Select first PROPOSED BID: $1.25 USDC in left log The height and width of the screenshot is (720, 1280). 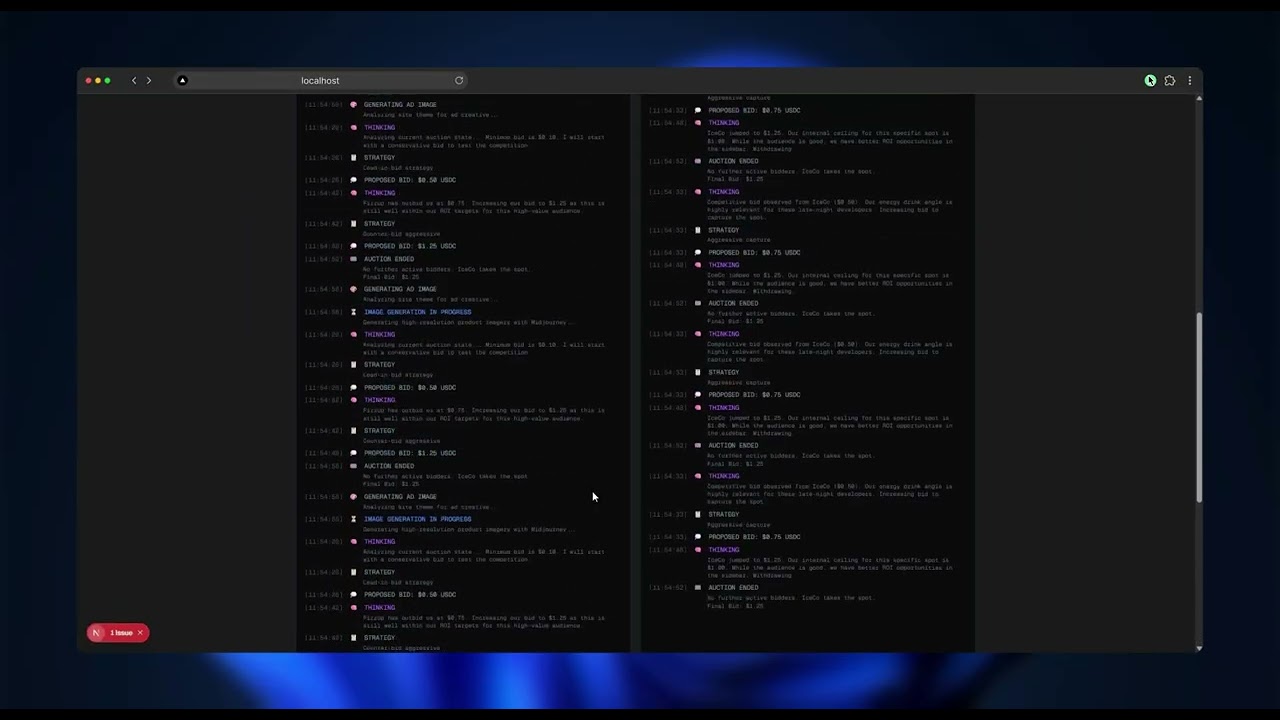coord(410,246)
